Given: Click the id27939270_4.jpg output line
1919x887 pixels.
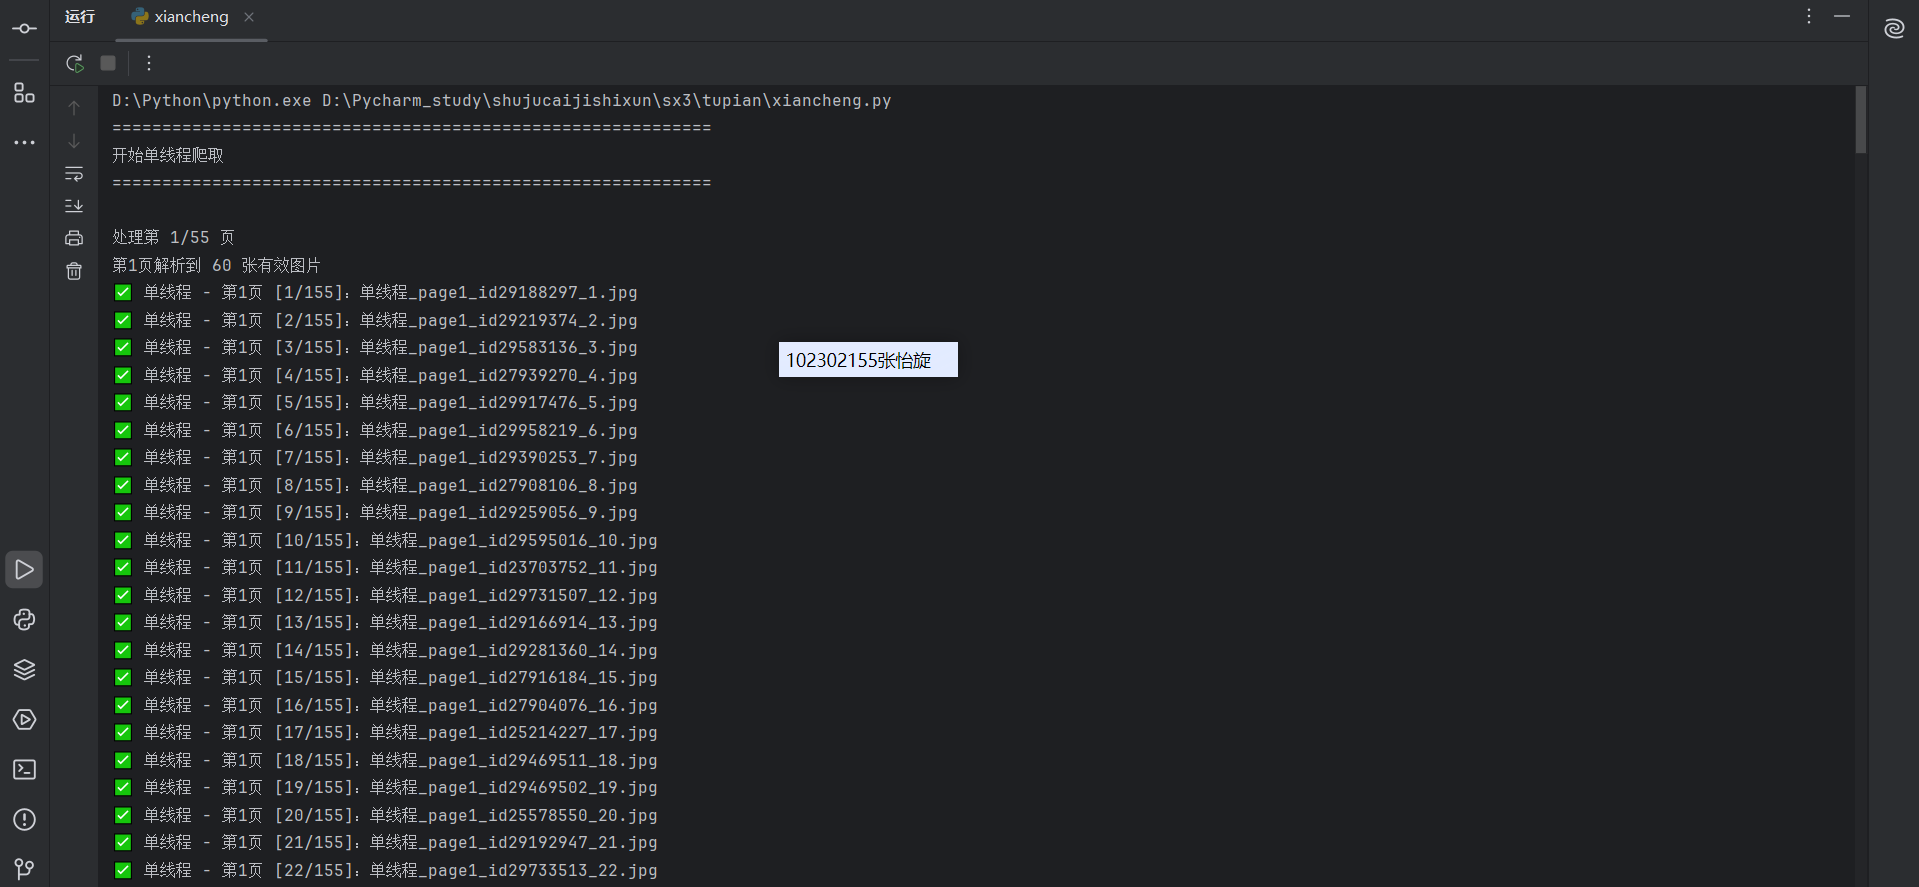Looking at the screenshot, I should (376, 375).
